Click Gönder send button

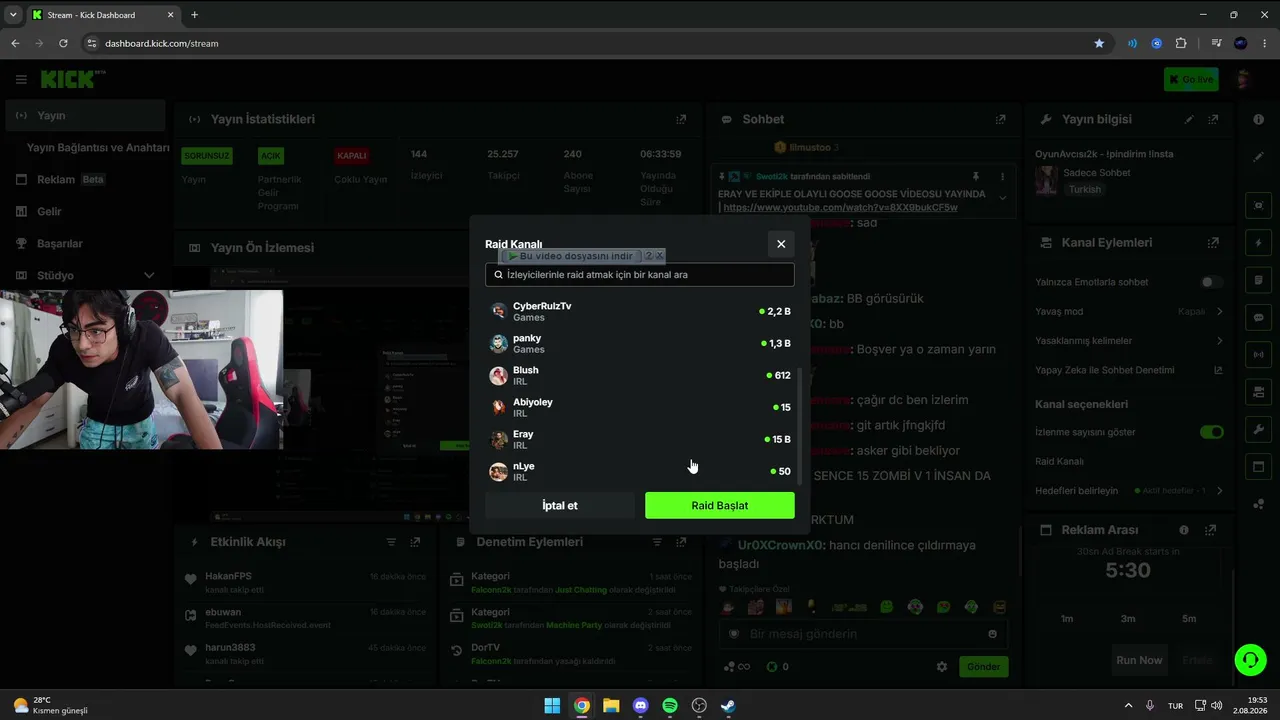(x=983, y=667)
